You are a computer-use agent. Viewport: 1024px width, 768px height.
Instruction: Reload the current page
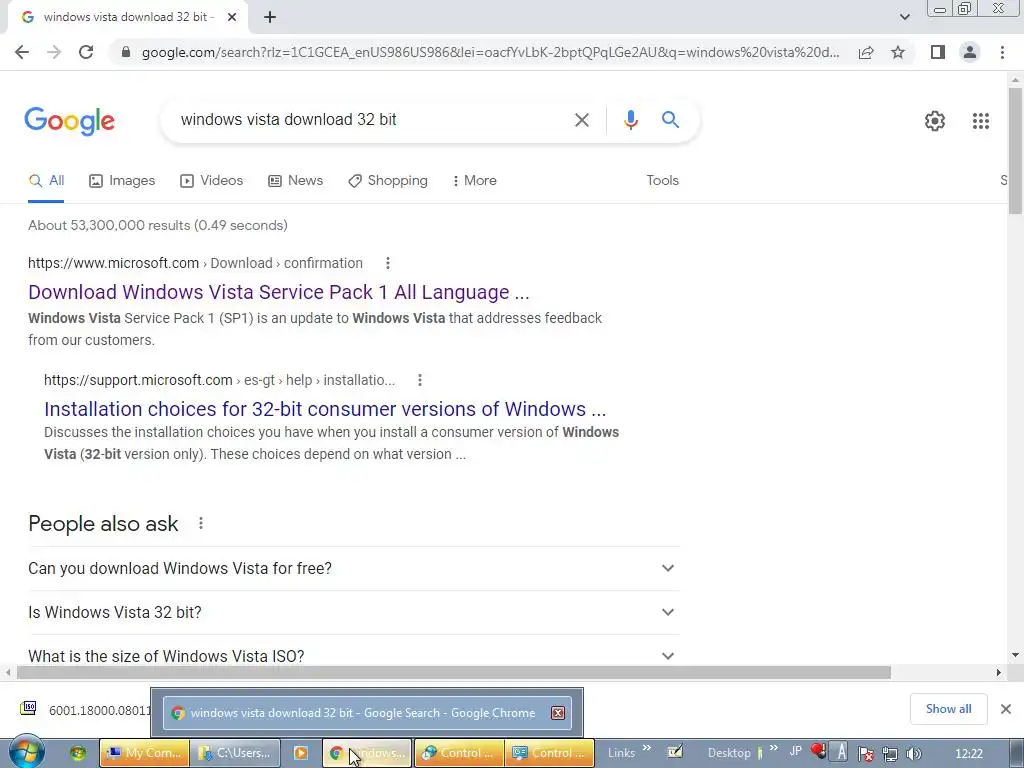(x=86, y=52)
